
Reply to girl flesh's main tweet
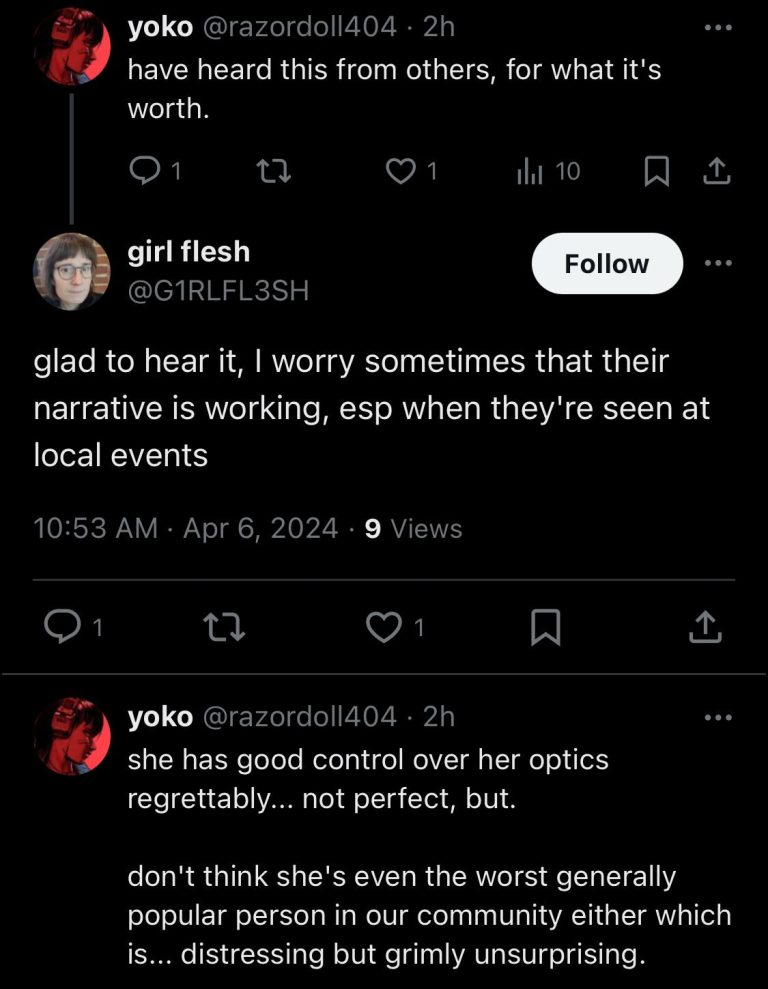click(62, 627)
